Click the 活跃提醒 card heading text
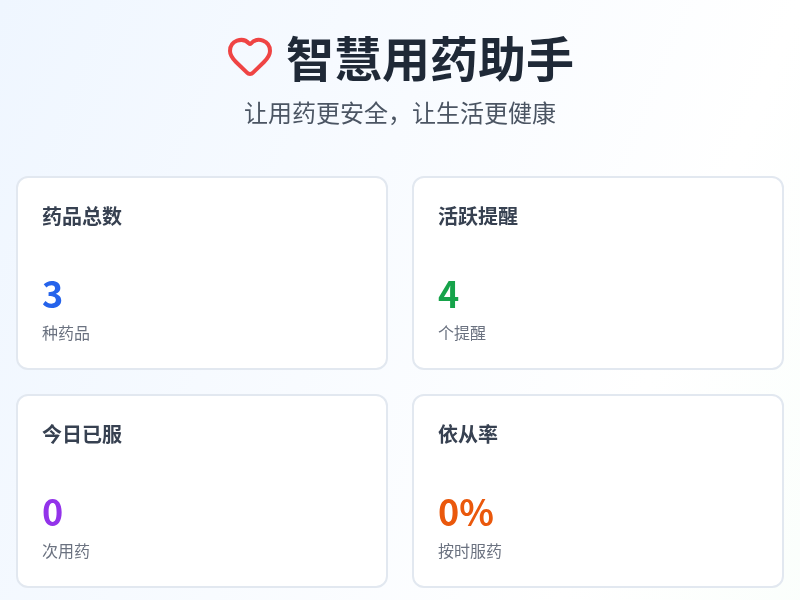 [478, 218]
